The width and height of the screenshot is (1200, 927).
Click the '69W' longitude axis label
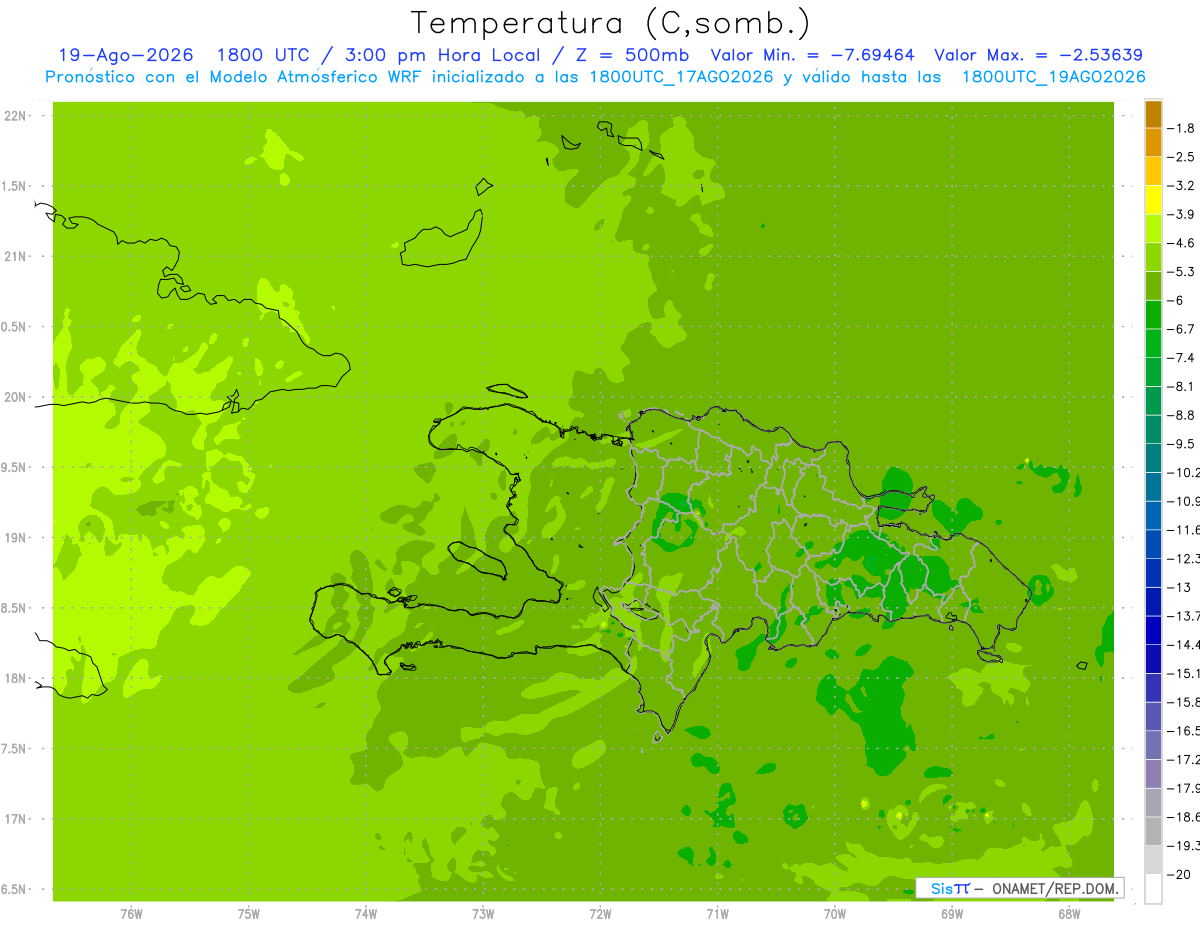pos(952,914)
